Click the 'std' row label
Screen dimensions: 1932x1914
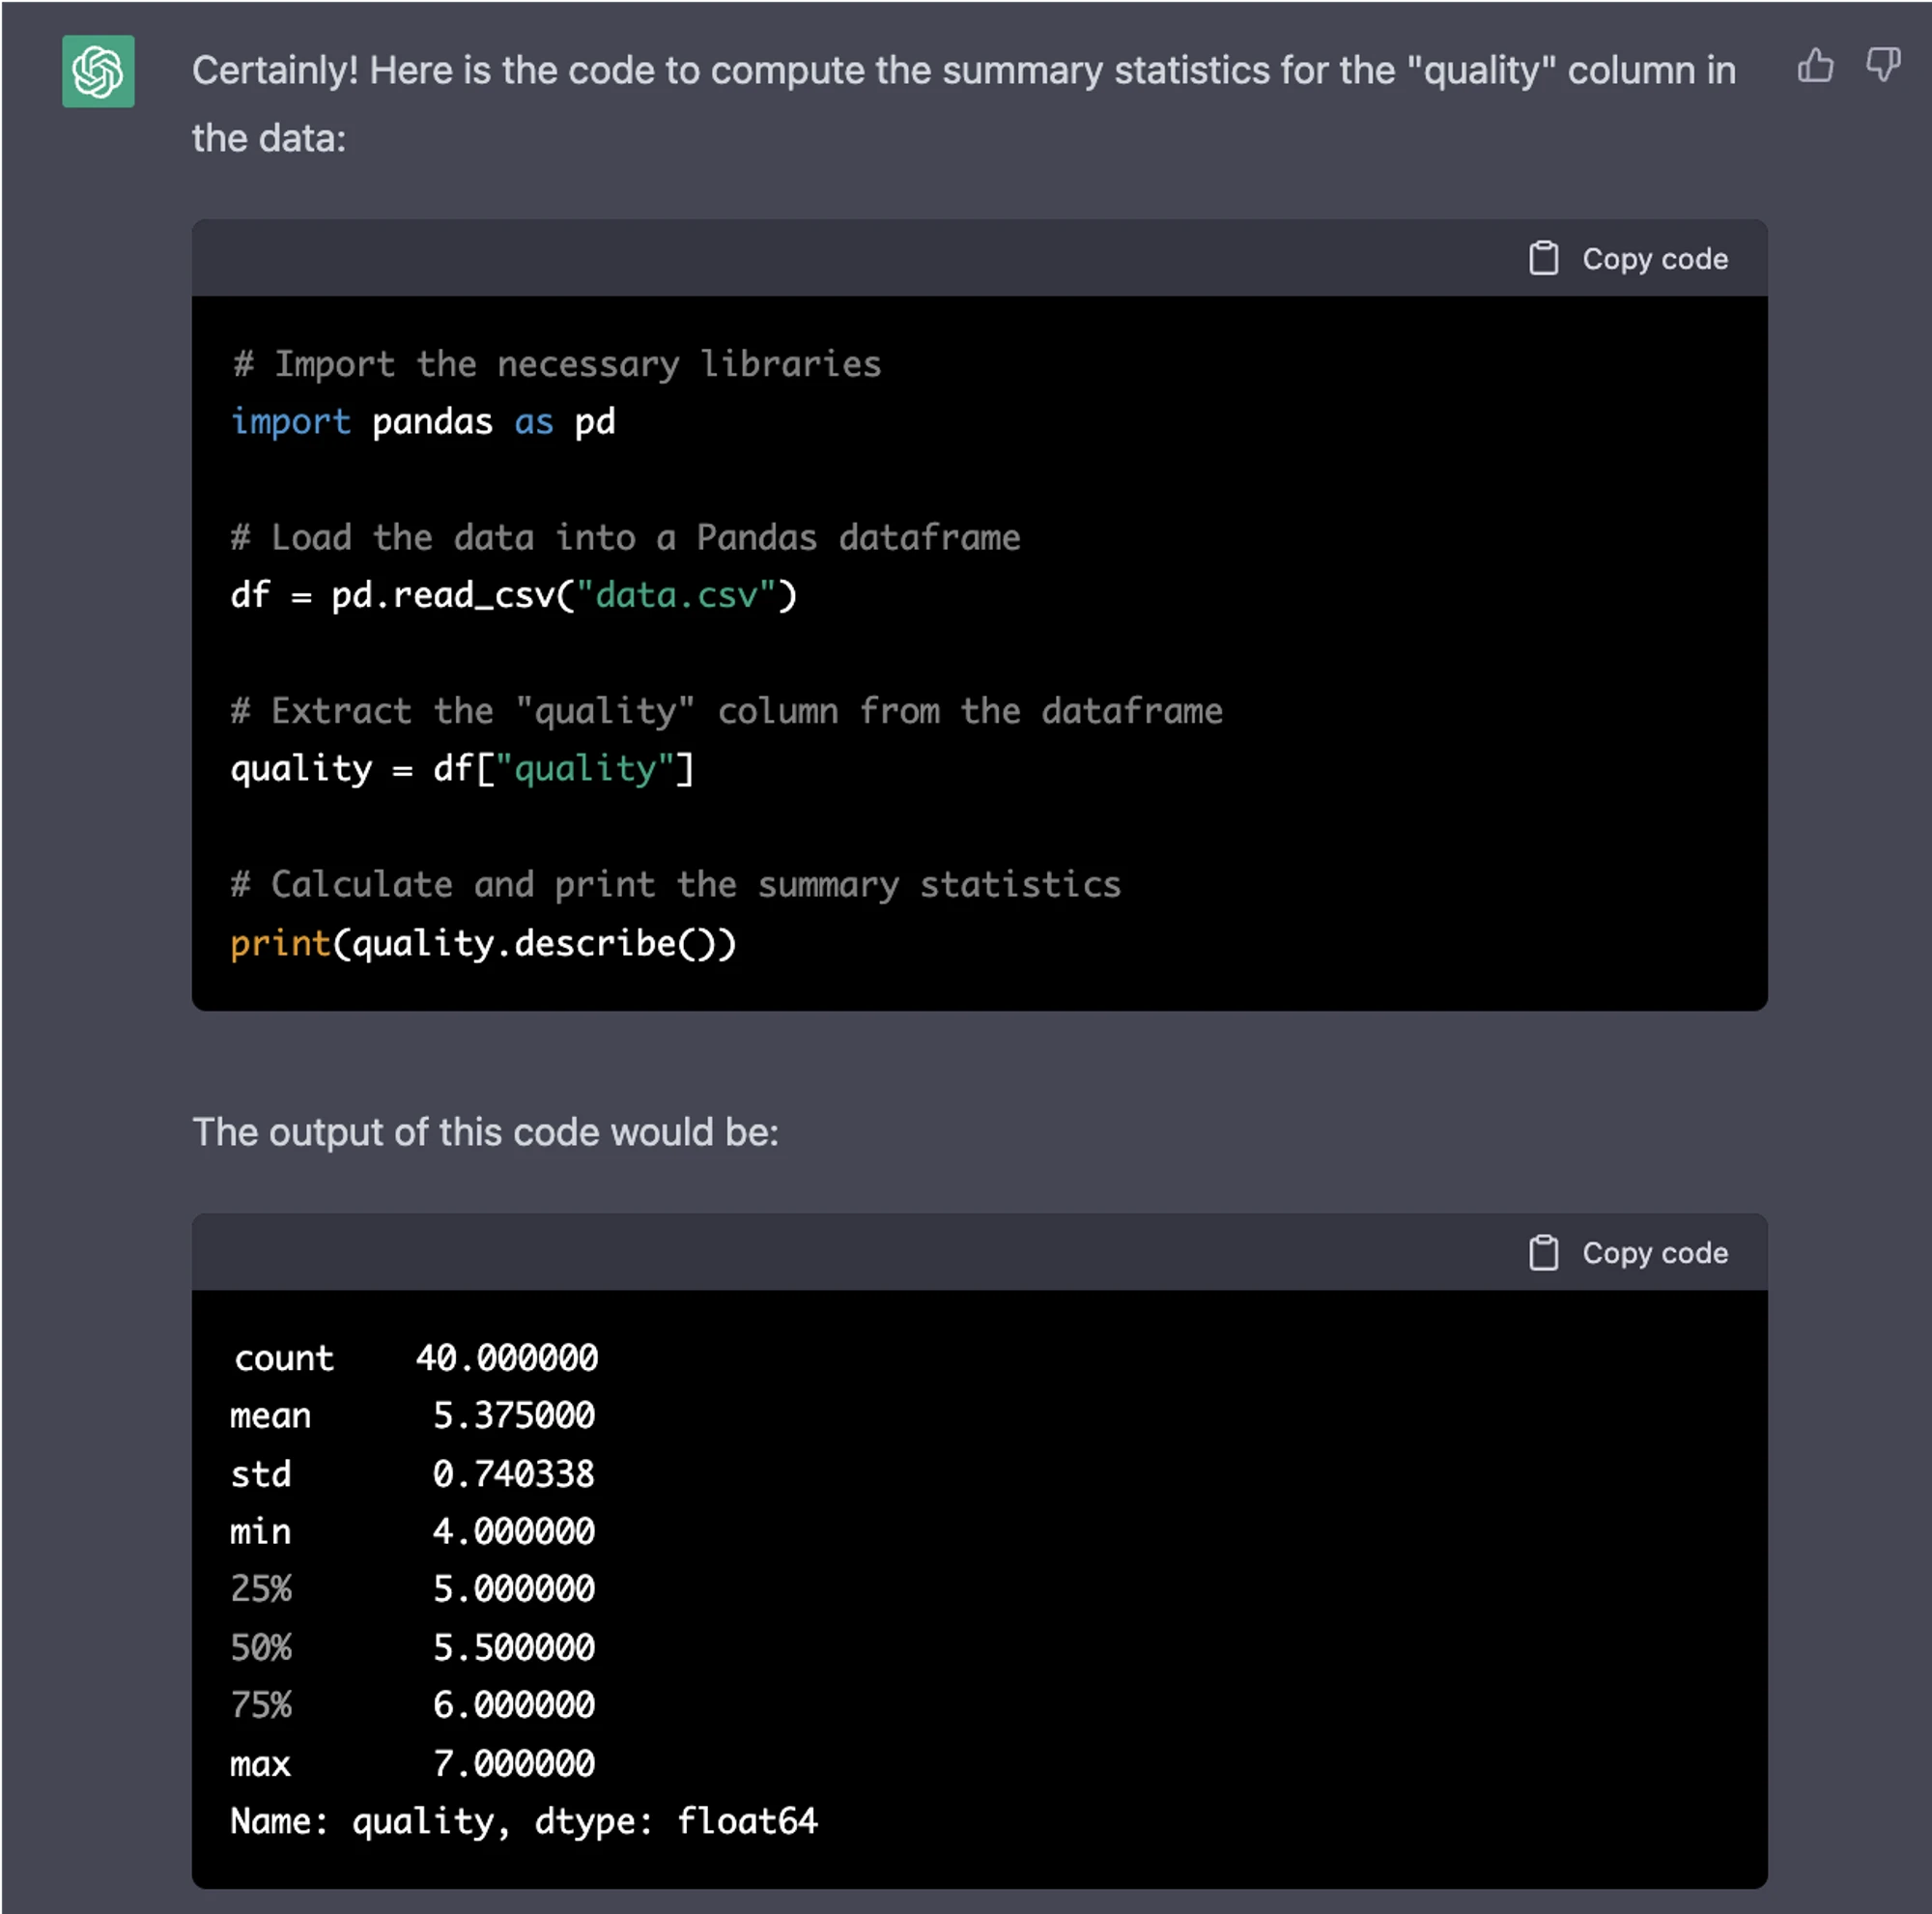[261, 1474]
